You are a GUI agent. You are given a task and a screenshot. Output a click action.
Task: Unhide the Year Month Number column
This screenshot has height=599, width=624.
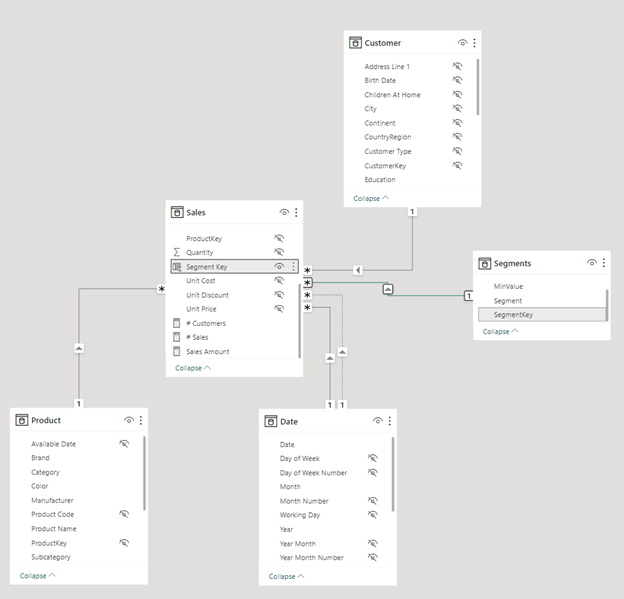click(372, 557)
